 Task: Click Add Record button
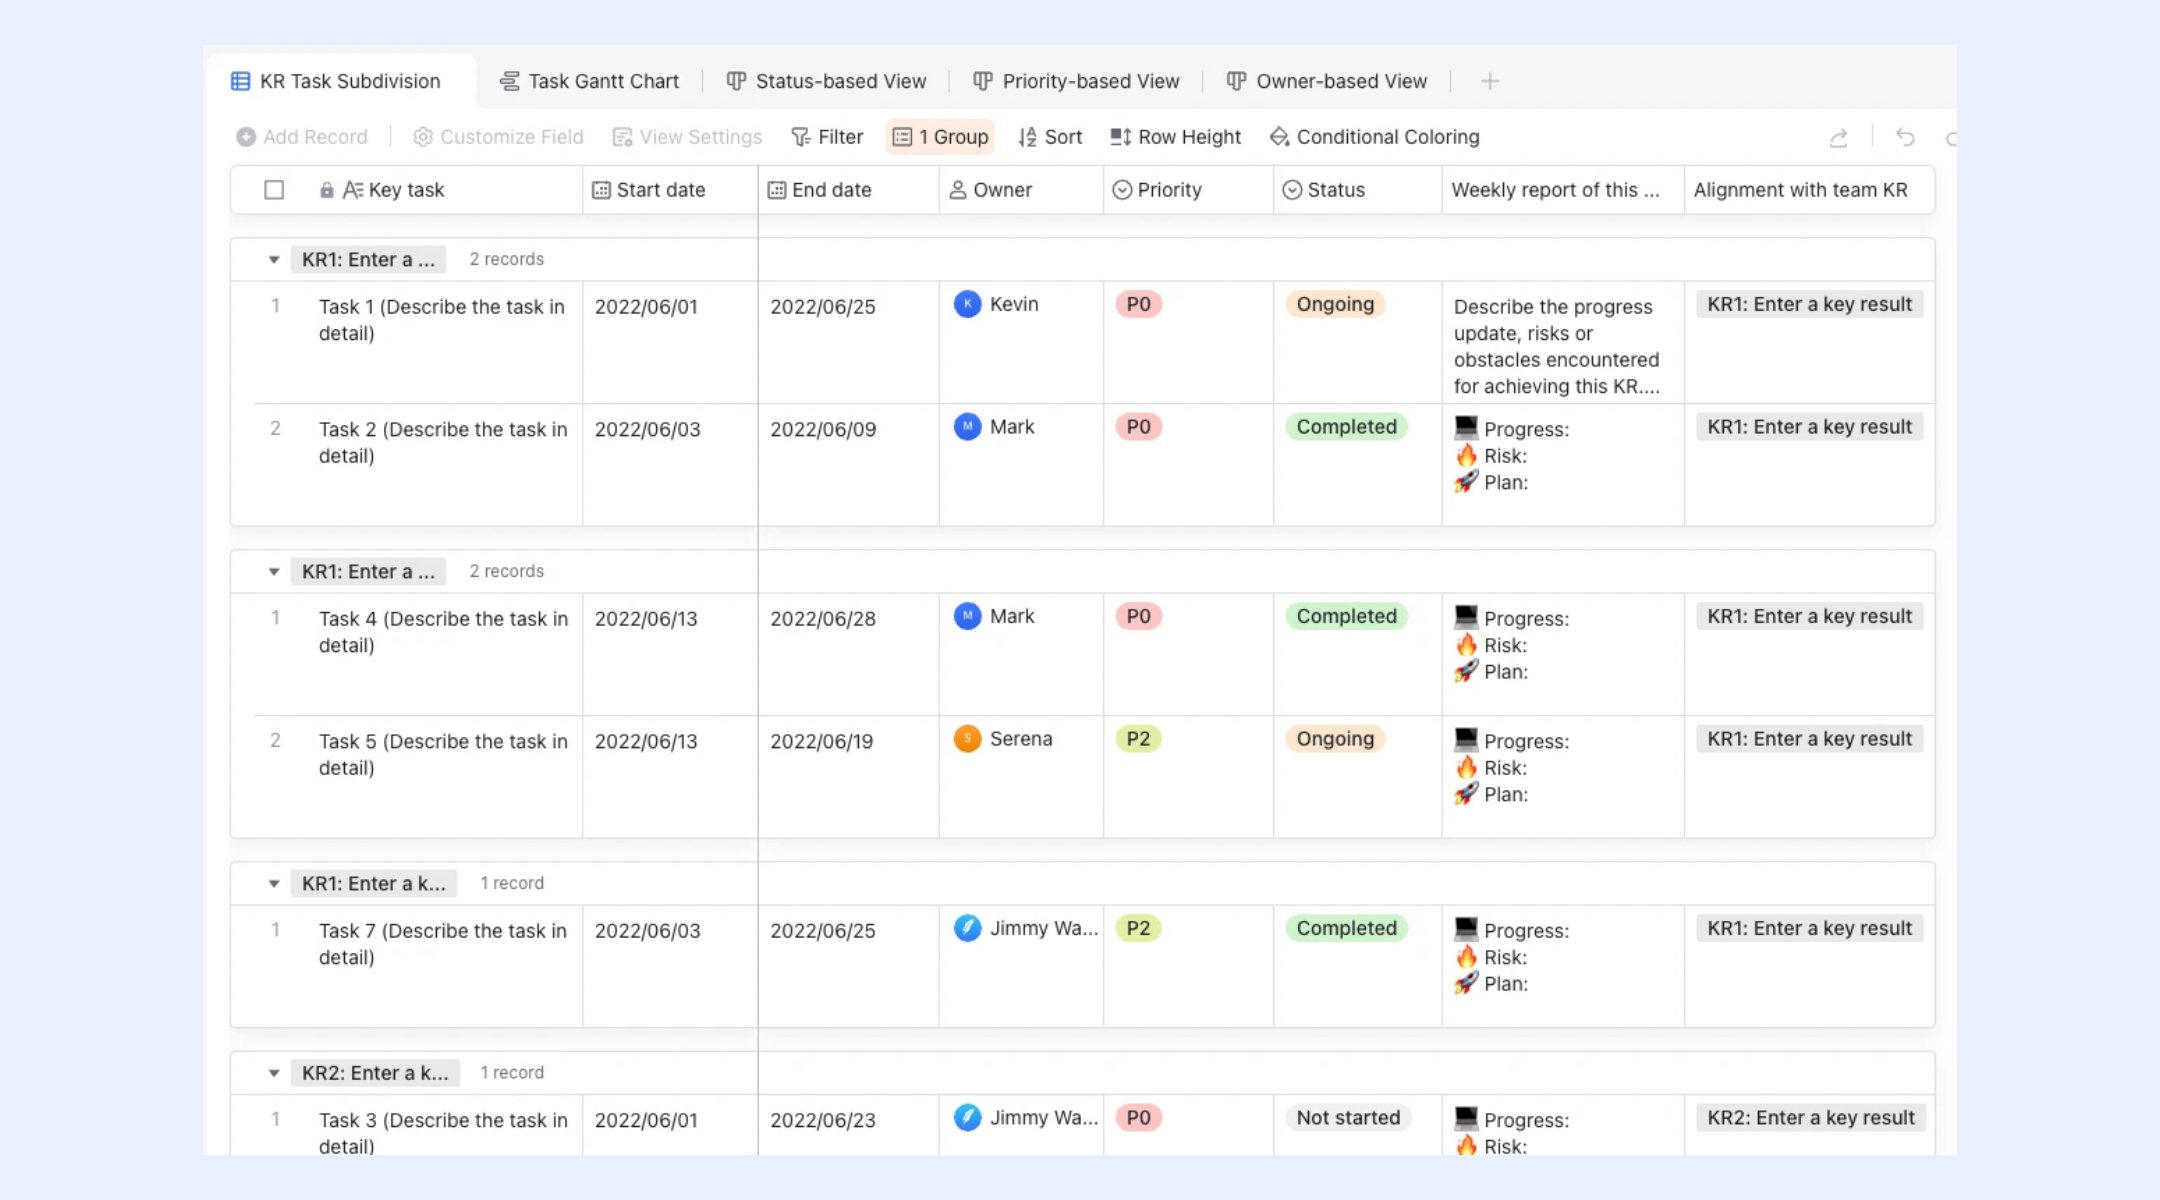302,137
